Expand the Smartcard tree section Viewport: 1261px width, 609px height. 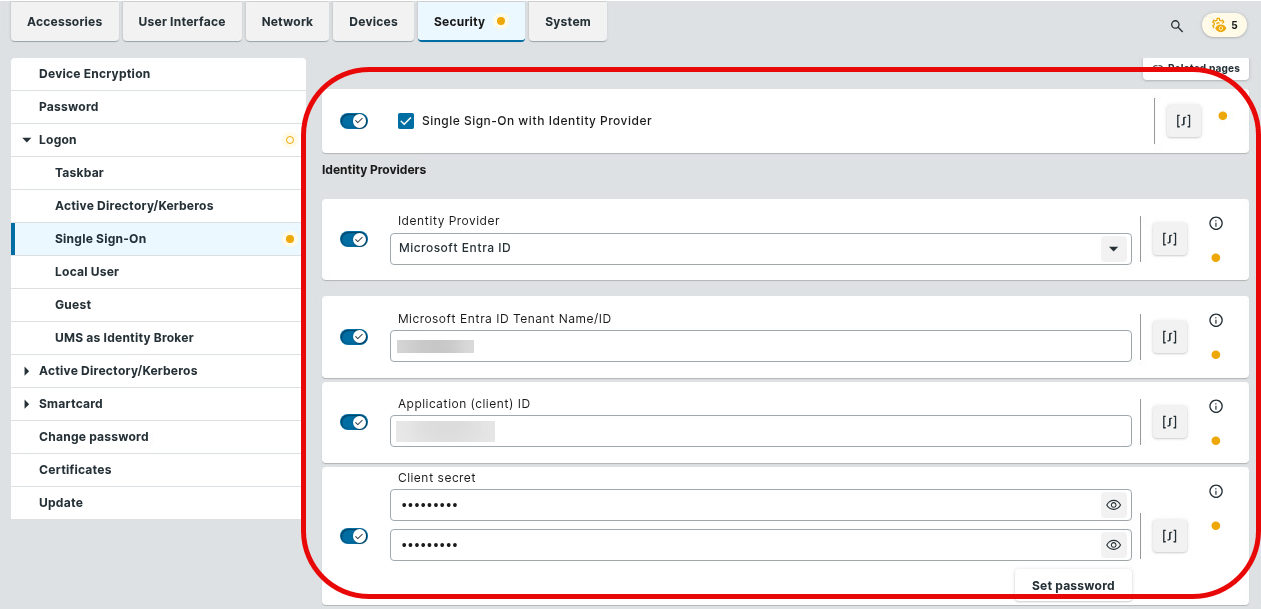coord(27,404)
